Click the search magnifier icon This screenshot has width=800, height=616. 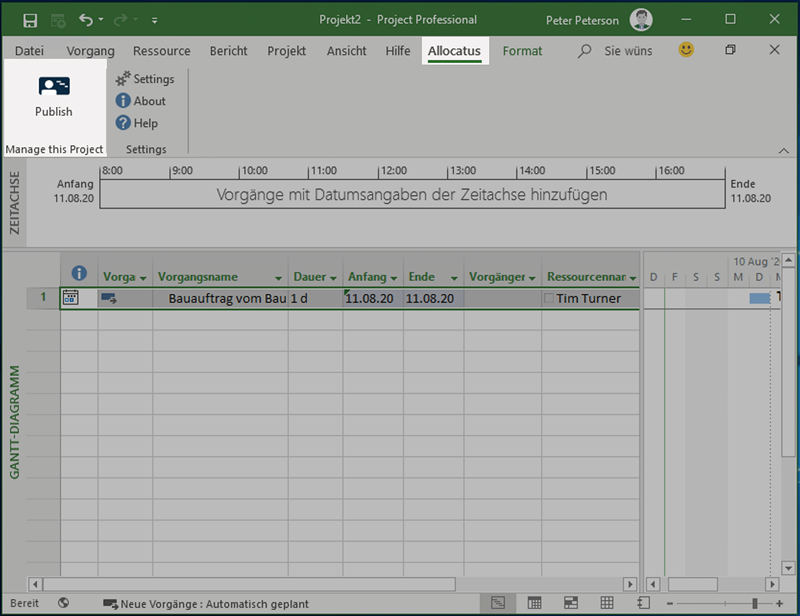click(584, 51)
